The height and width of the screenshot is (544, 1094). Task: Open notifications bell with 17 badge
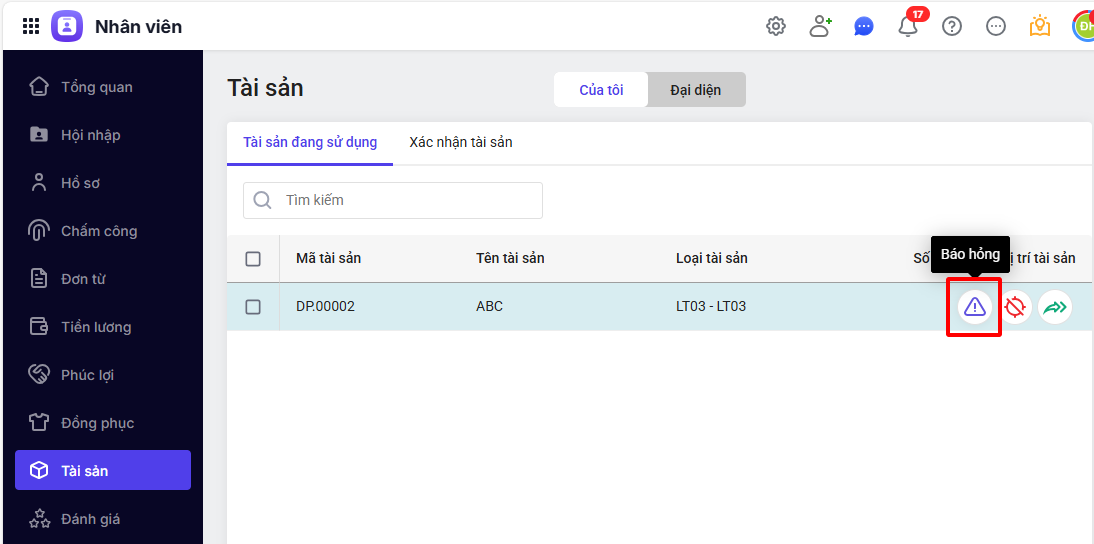909,25
